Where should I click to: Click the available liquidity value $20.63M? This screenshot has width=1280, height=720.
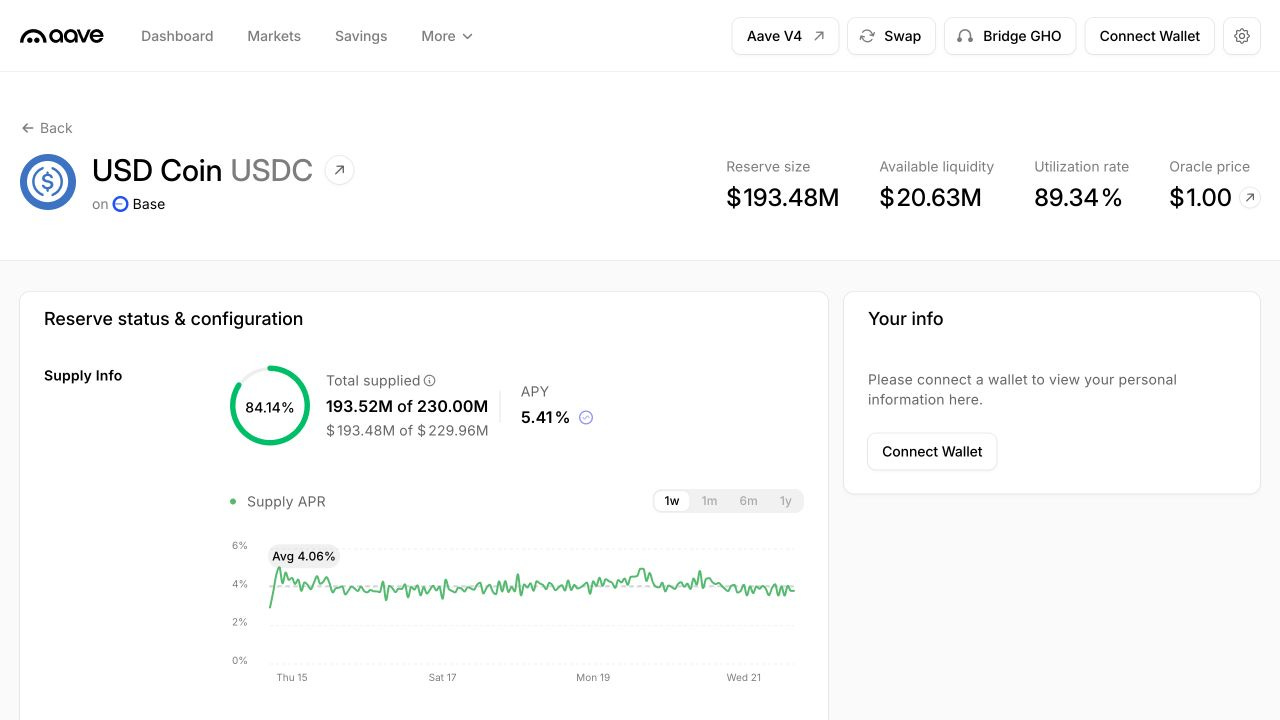point(931,198)
